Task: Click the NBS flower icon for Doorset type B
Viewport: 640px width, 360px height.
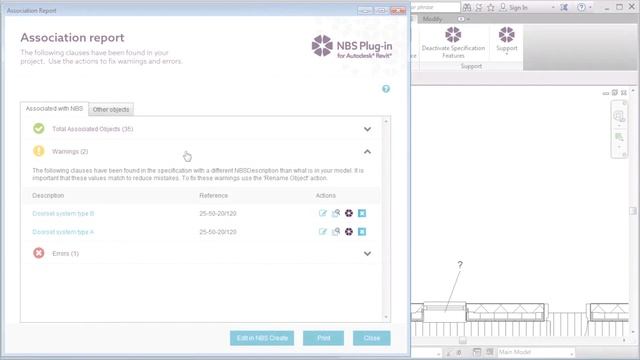Action: (349, 213)
